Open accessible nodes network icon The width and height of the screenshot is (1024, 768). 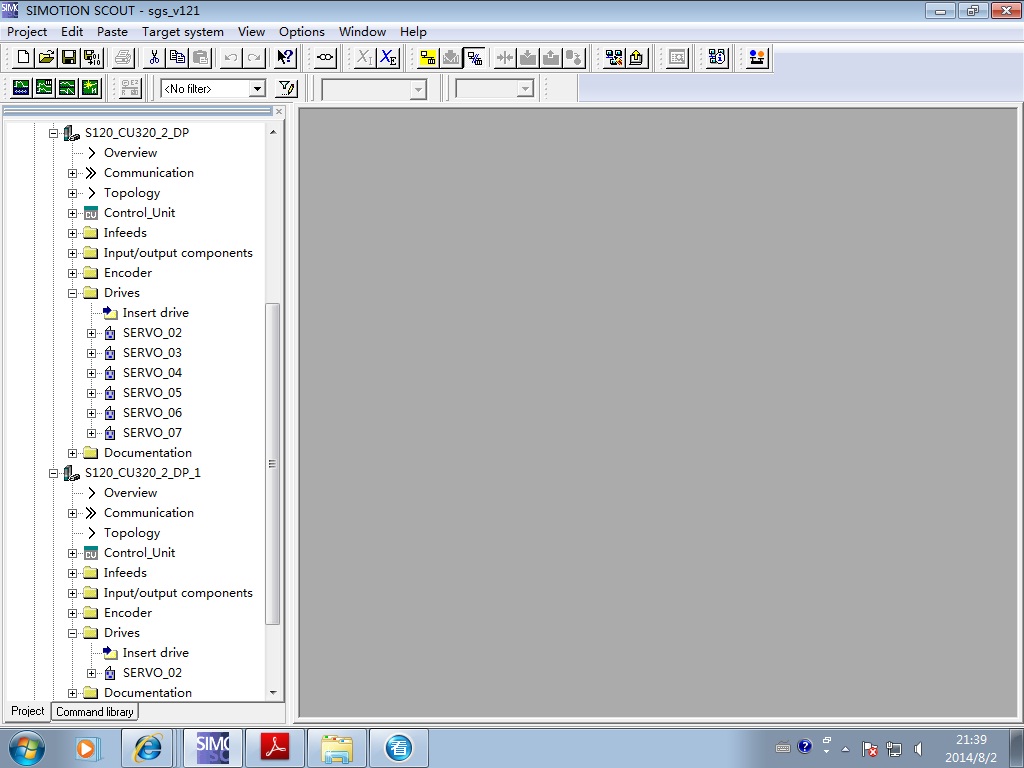[x=614, y=57]
